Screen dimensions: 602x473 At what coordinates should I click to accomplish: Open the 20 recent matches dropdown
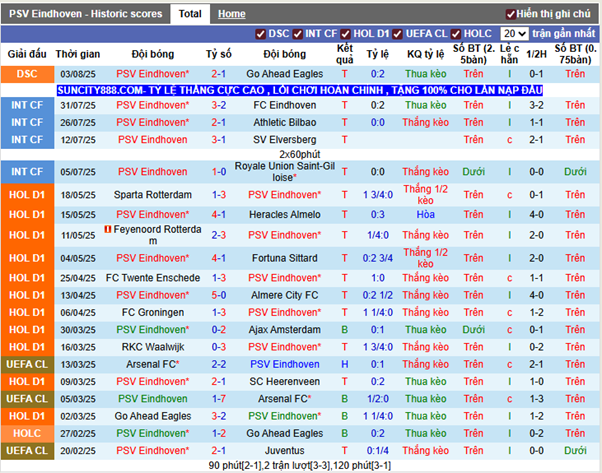pos(514,34)
